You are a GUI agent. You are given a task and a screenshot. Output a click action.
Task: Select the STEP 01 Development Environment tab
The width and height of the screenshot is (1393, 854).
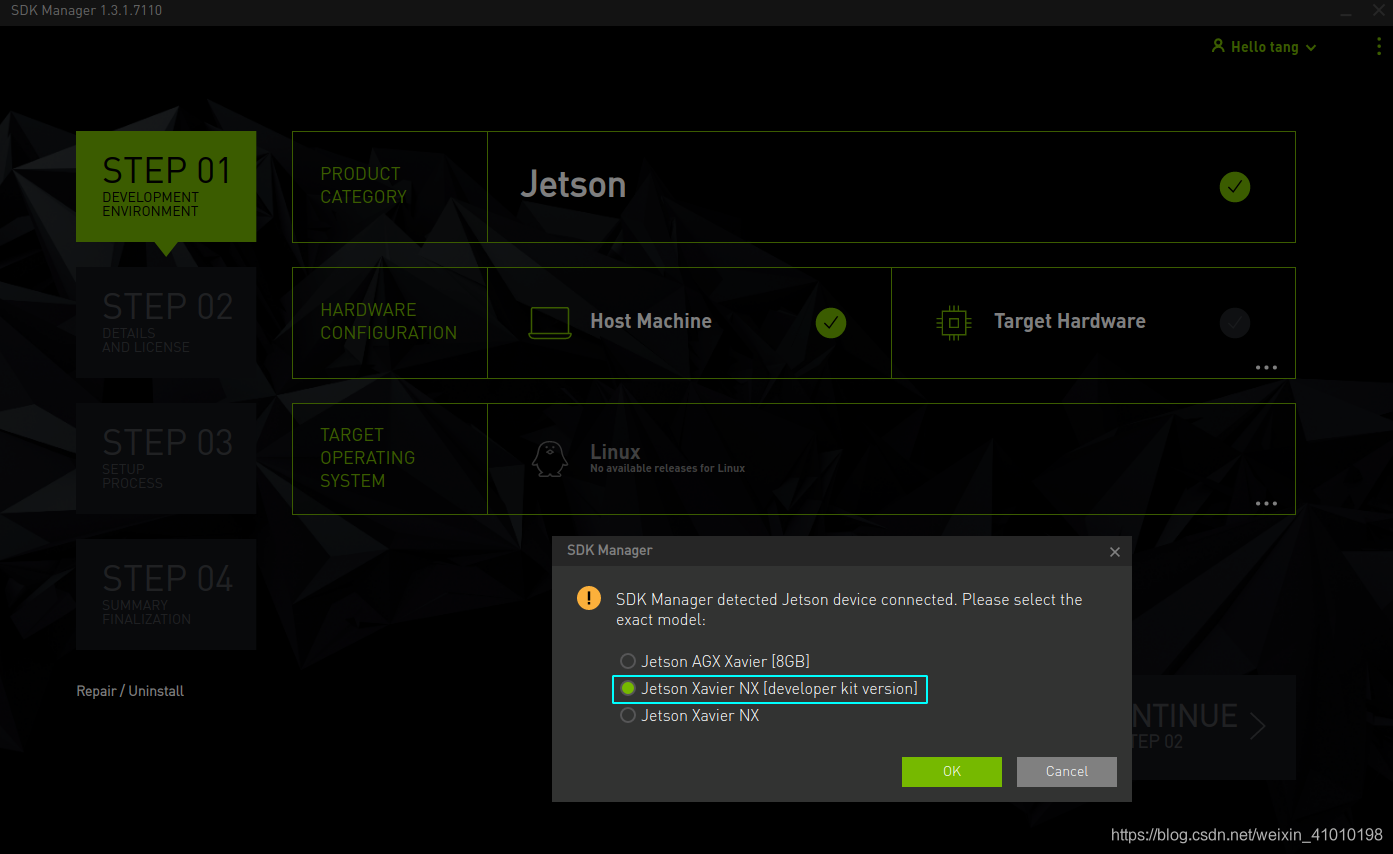coord(166,186)
